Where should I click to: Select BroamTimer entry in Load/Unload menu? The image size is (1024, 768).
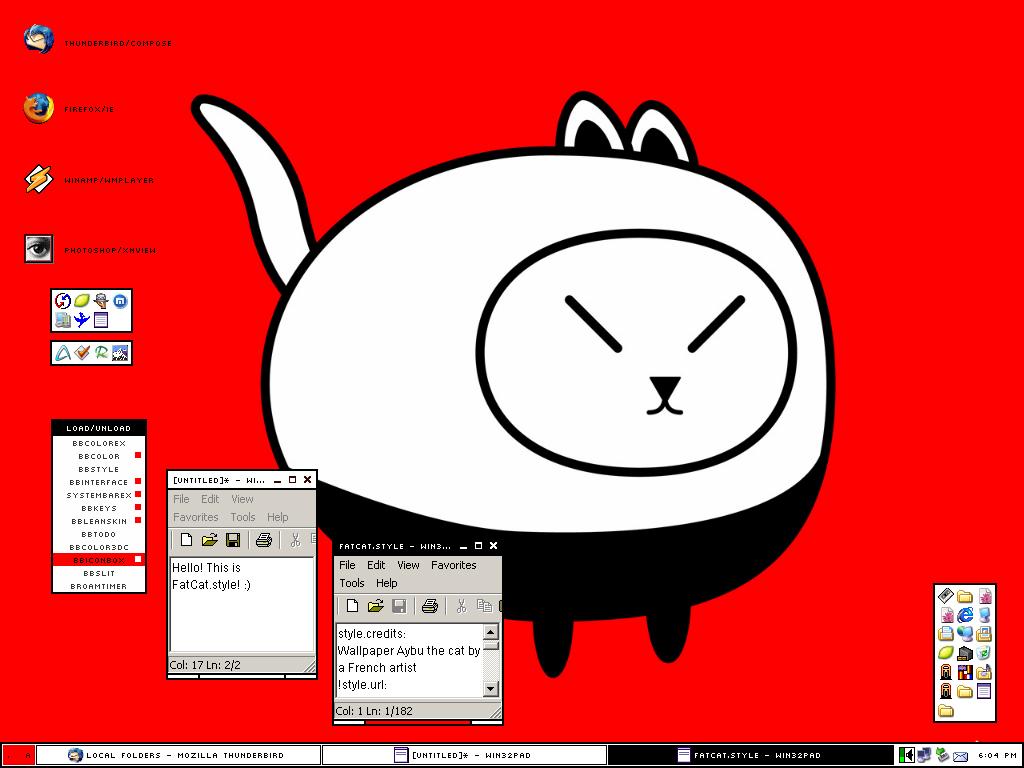click(99, 586)
